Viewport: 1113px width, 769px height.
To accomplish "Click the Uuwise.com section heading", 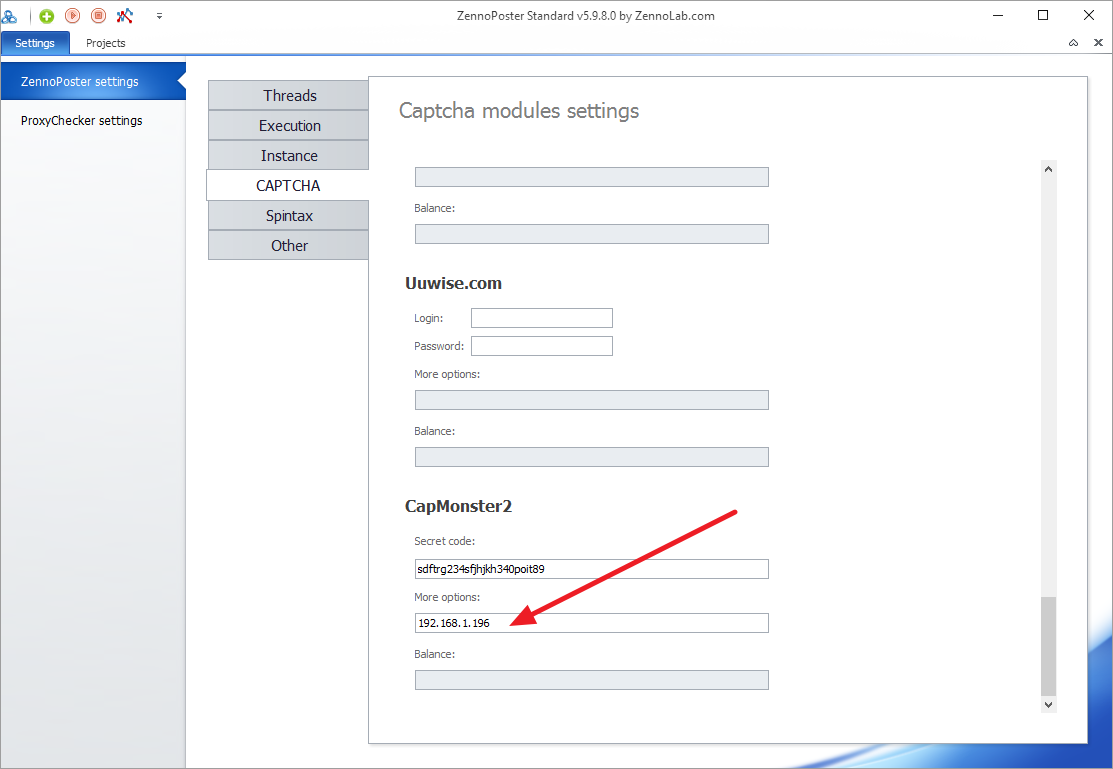I will pos(453,283).
